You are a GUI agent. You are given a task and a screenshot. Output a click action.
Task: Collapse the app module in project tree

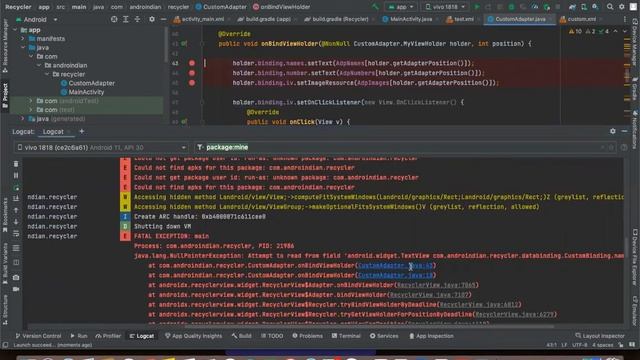pos(15,30)
